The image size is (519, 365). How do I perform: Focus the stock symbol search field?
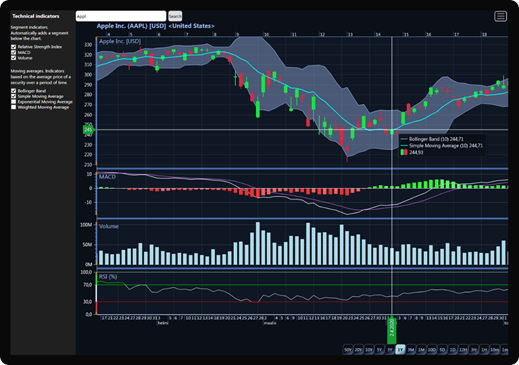pyautogui.click(x=121, y=16)
